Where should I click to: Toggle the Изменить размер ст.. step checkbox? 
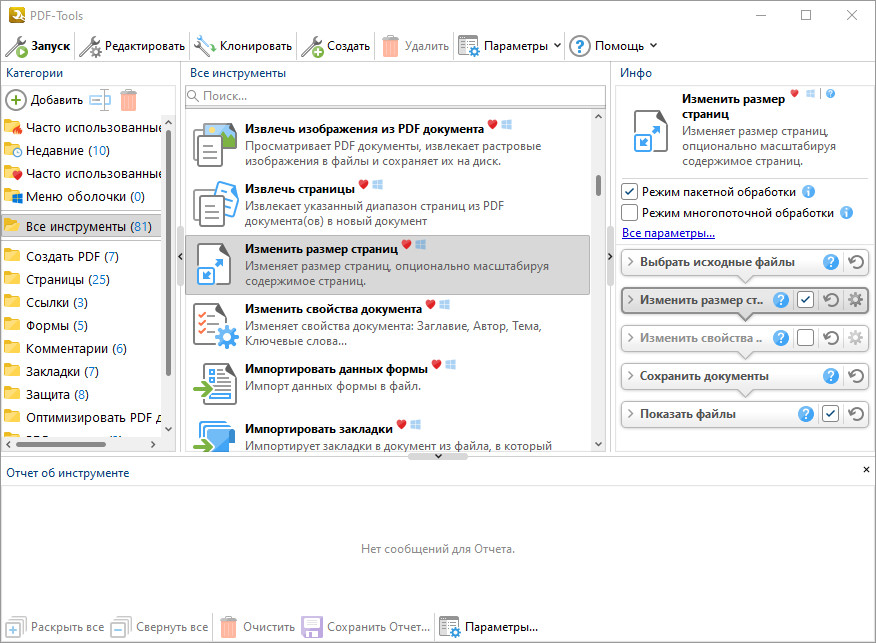point(806,300)
